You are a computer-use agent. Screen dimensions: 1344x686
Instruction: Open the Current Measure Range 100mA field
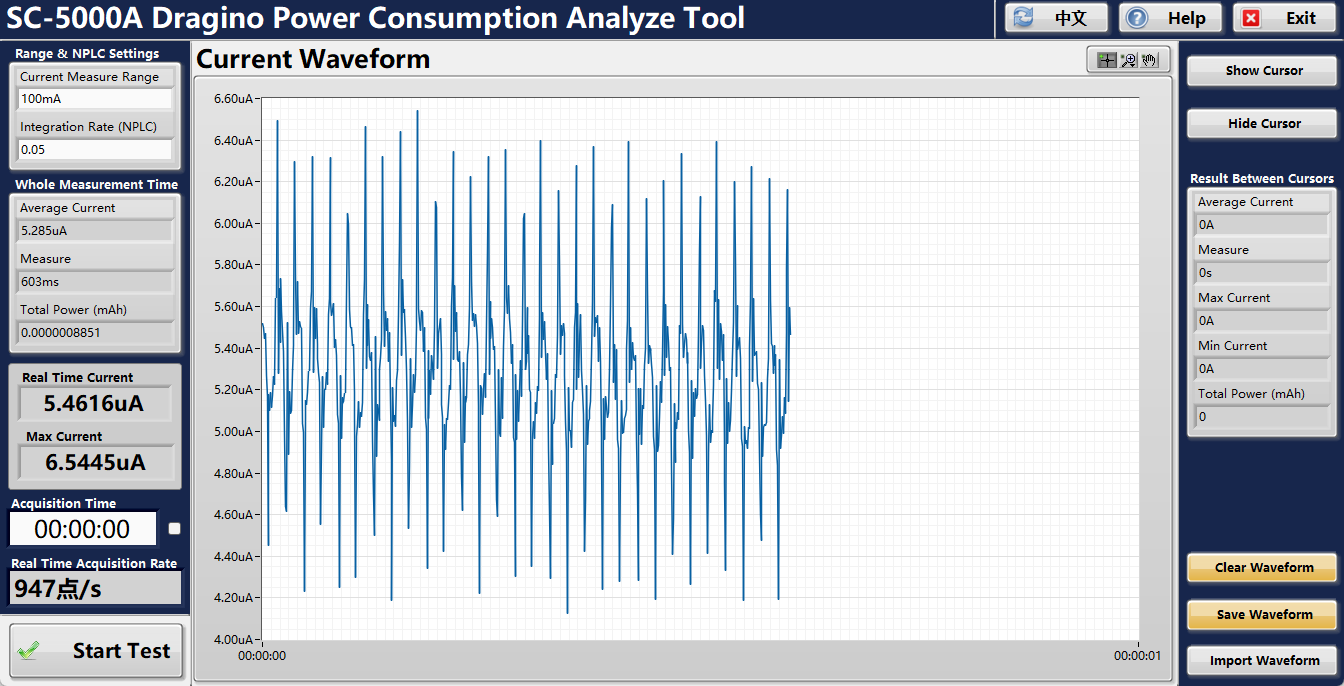pos(95,99)
